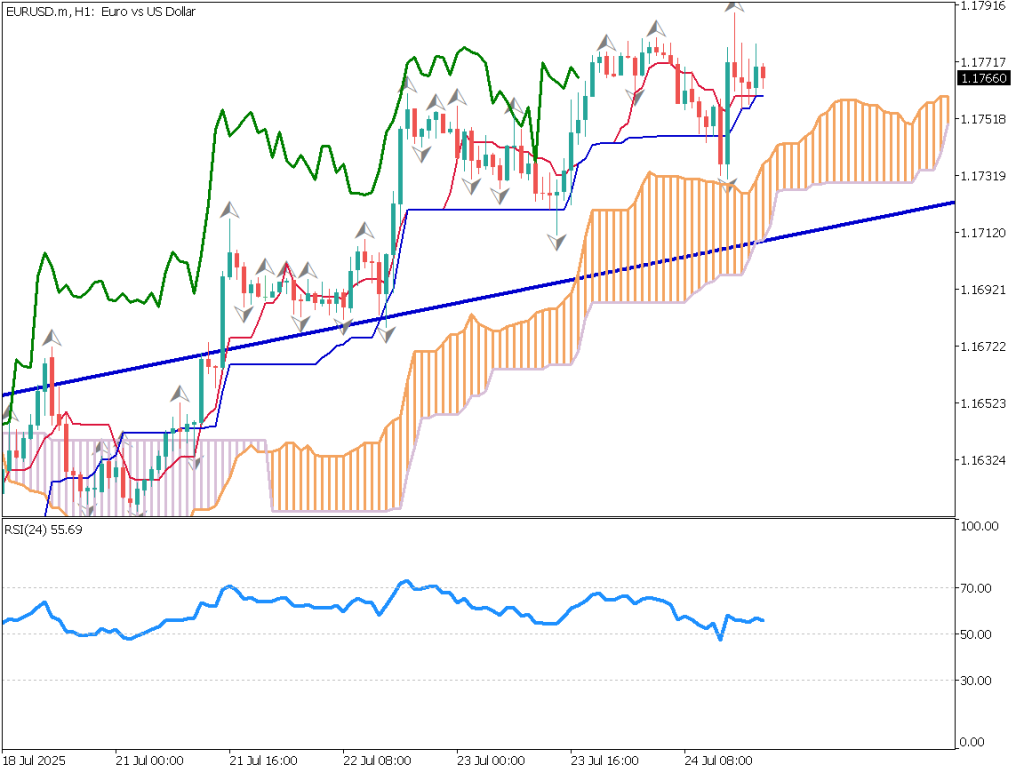Click the 30.00 RSI level label
This screenshot has height=773, width=1024.
point(974,681)
